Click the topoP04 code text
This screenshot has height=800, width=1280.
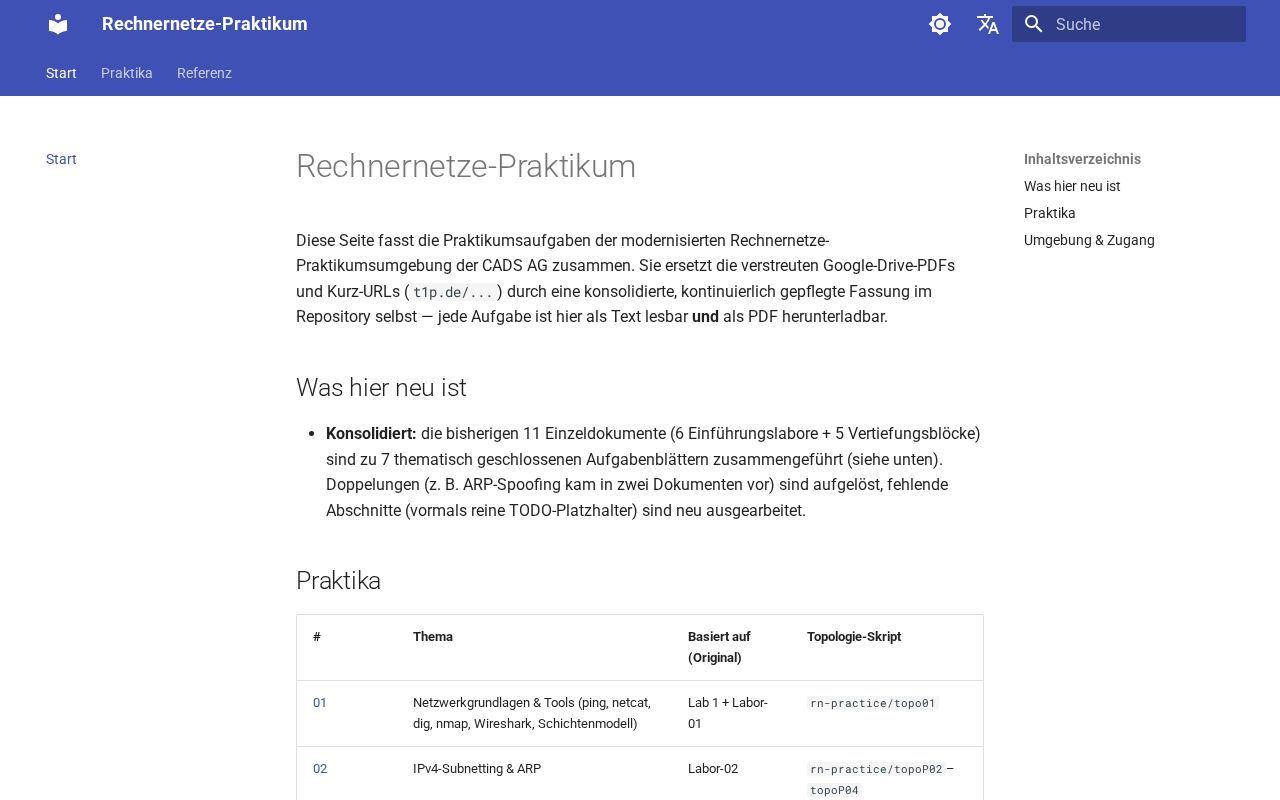(834, 790)
